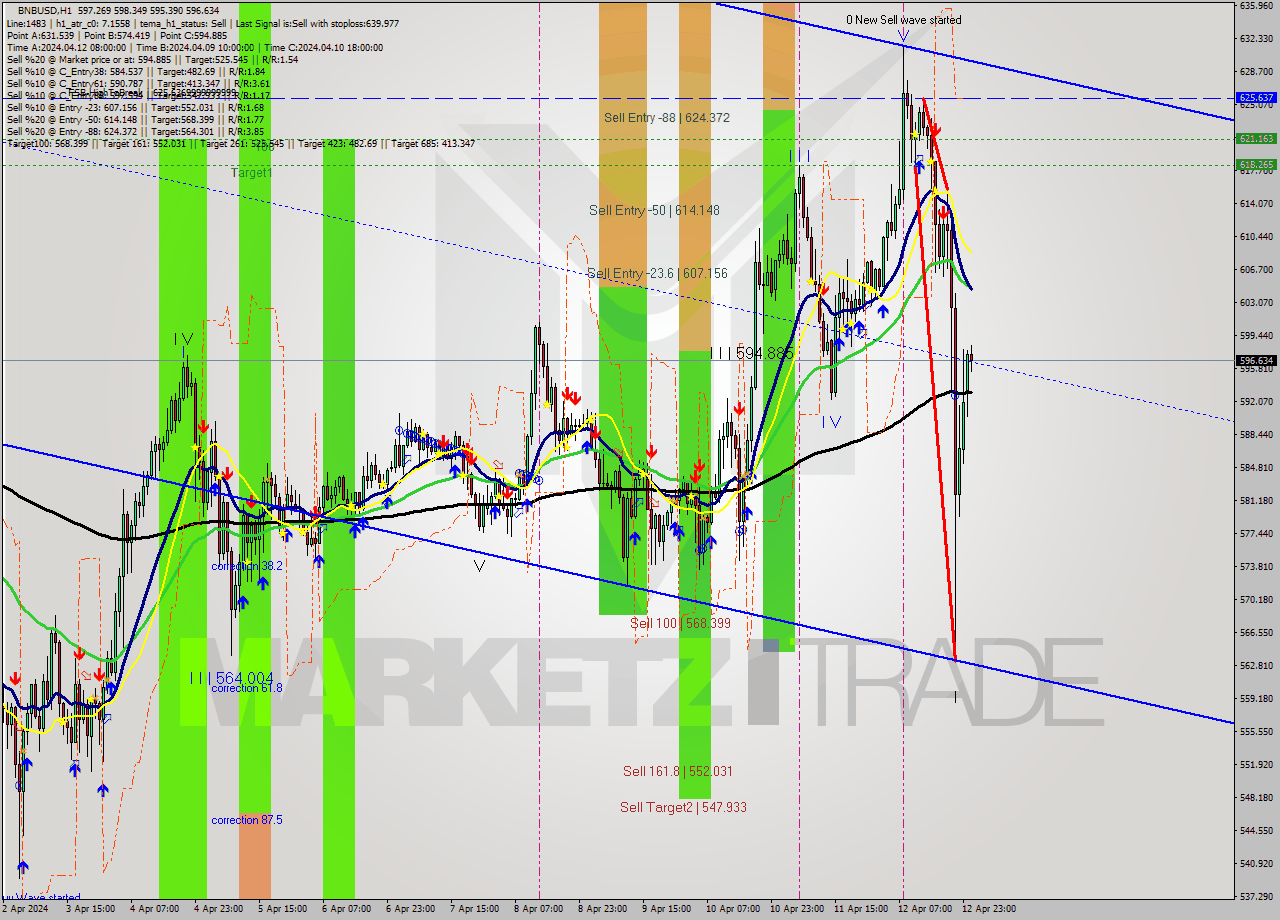The image size is (1280, 920).
Task: Select the 'I I I 564.004' wave label
Action: pyautogui.click(x=231, y=679)
